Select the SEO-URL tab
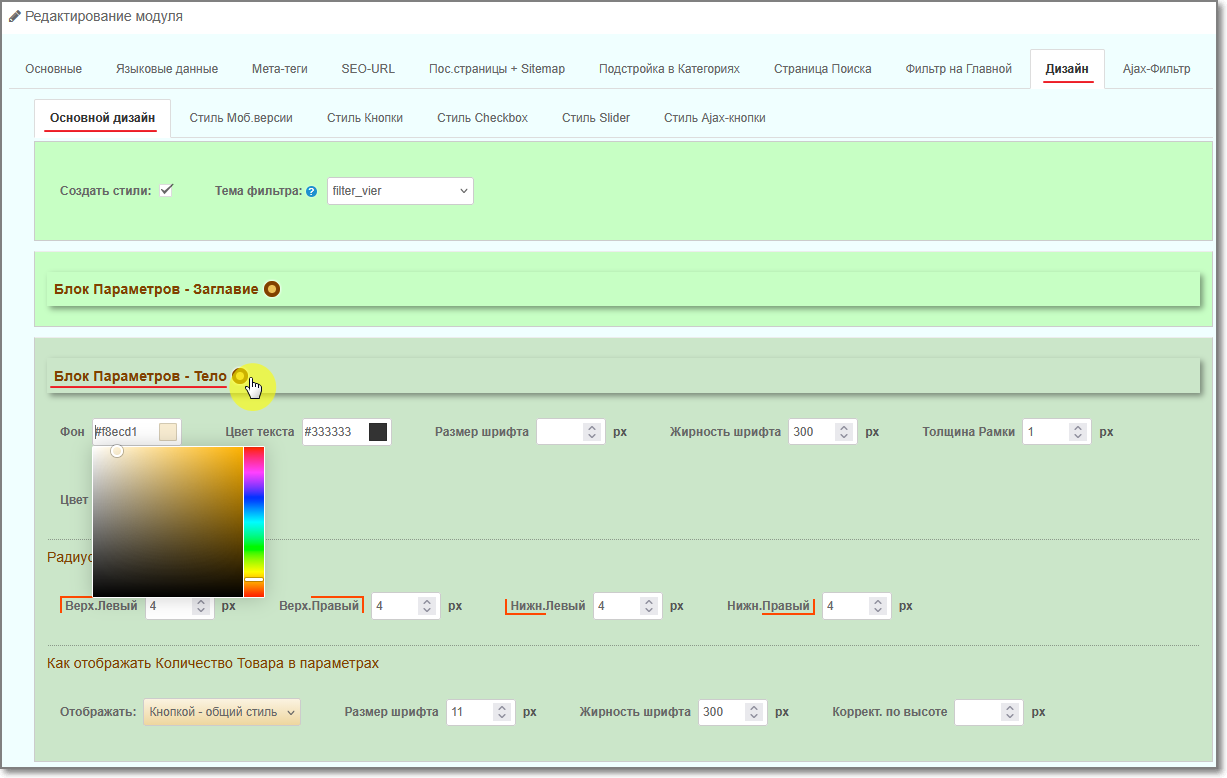 tap(368, 69)
